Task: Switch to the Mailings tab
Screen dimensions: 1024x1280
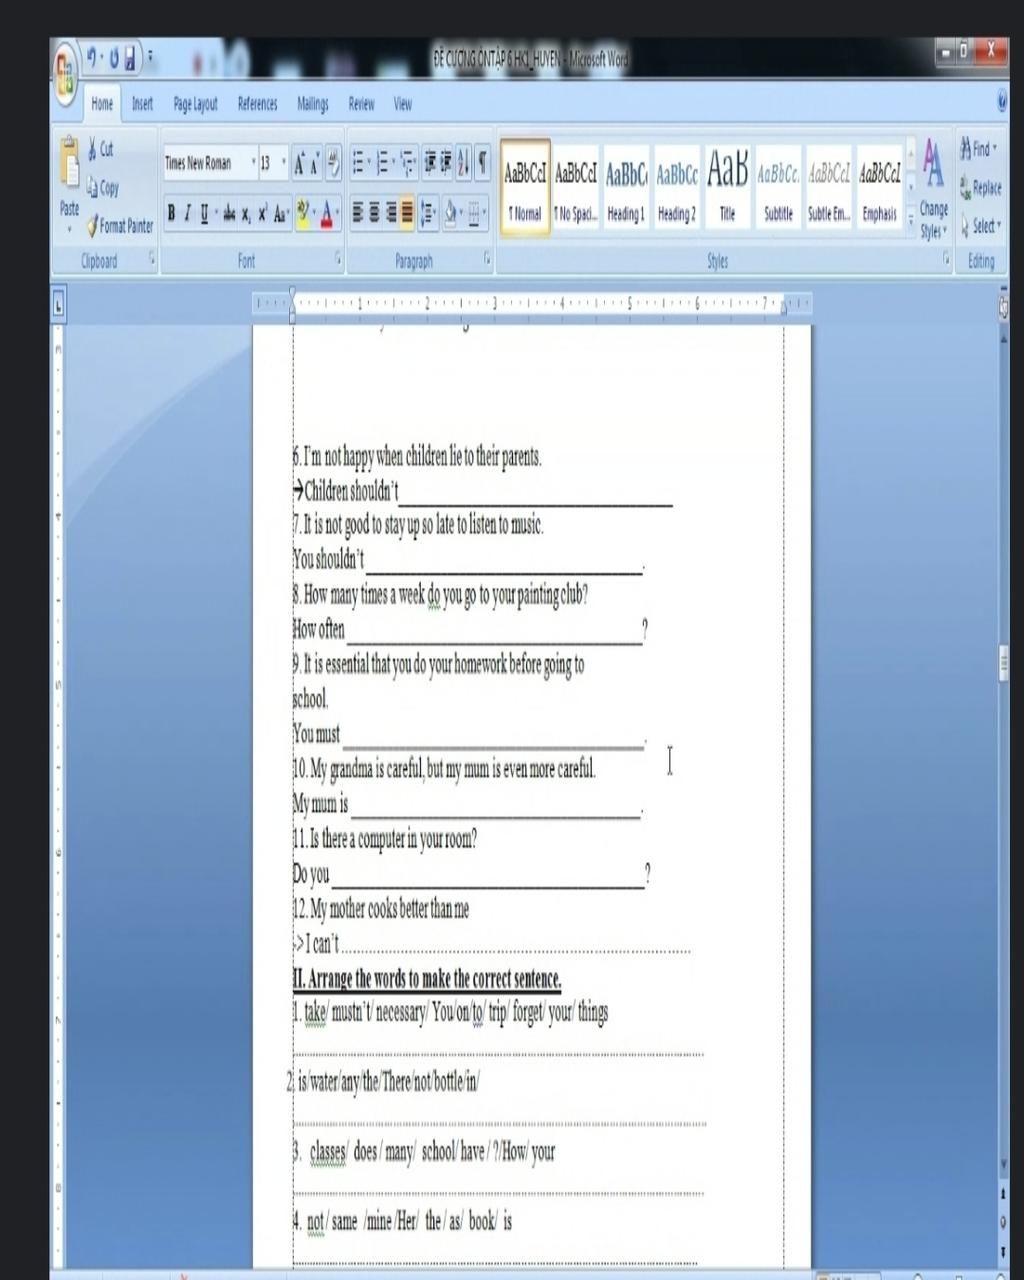Action: click(312, 103)
